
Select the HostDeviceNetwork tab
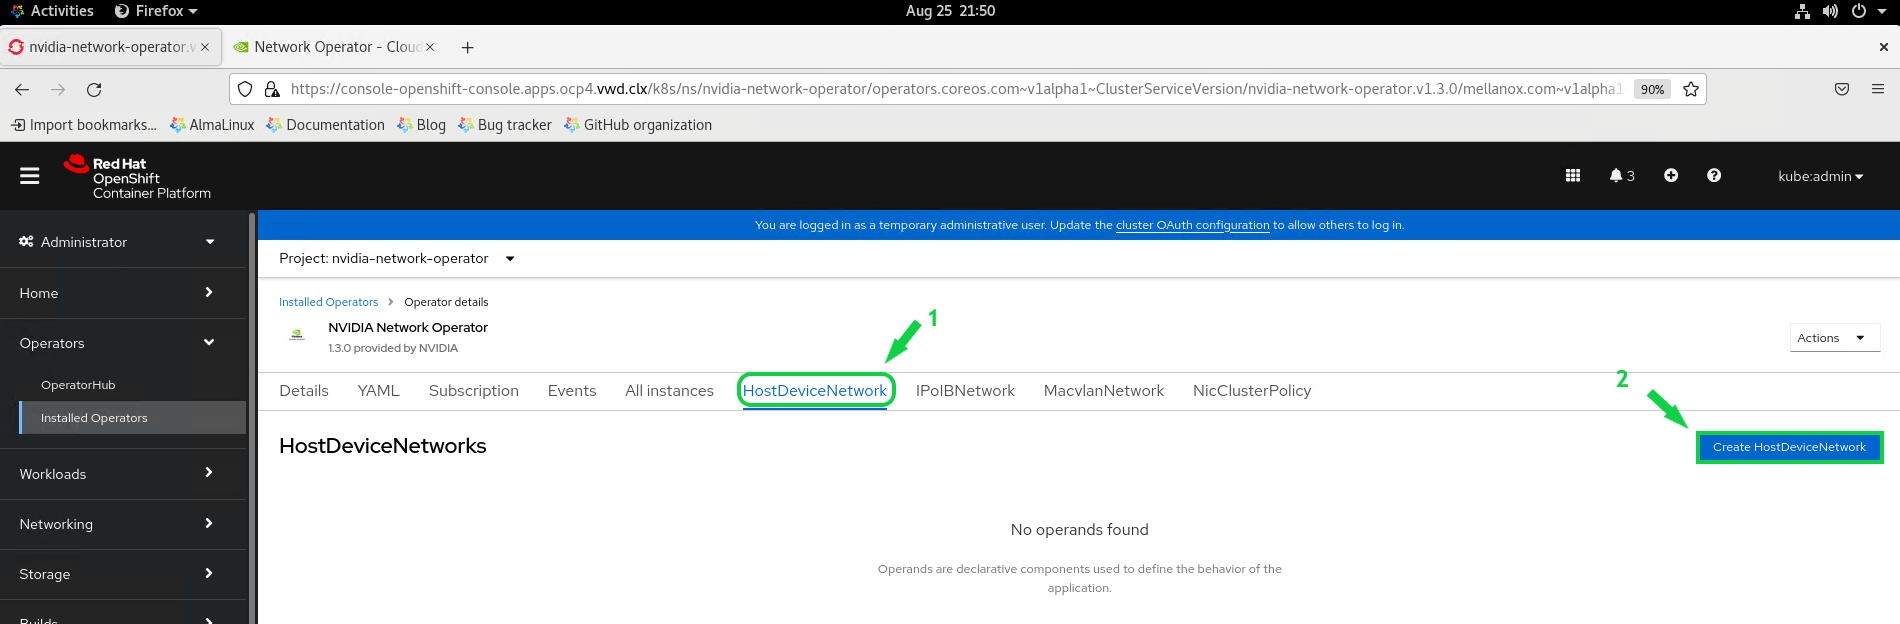coord(815,391)
